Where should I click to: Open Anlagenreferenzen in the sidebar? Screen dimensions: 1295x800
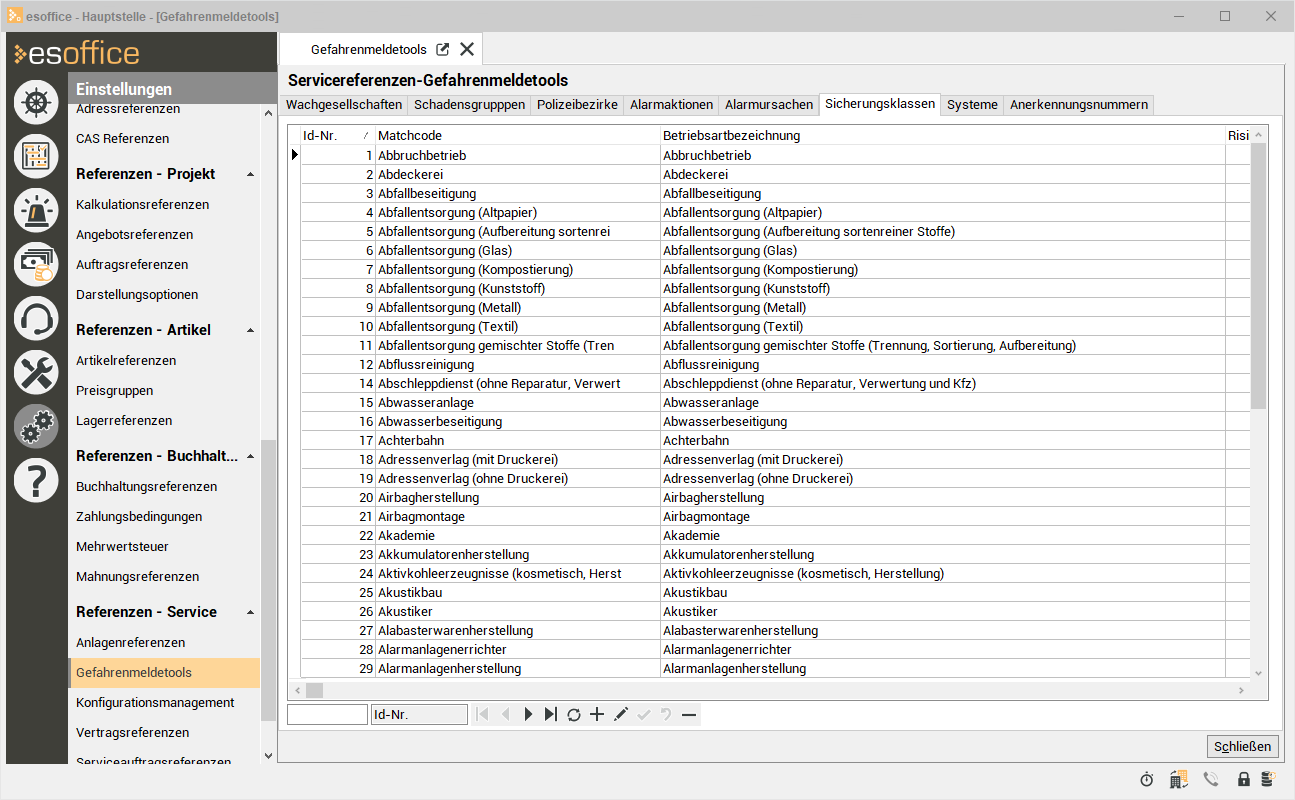coord(130,642)
